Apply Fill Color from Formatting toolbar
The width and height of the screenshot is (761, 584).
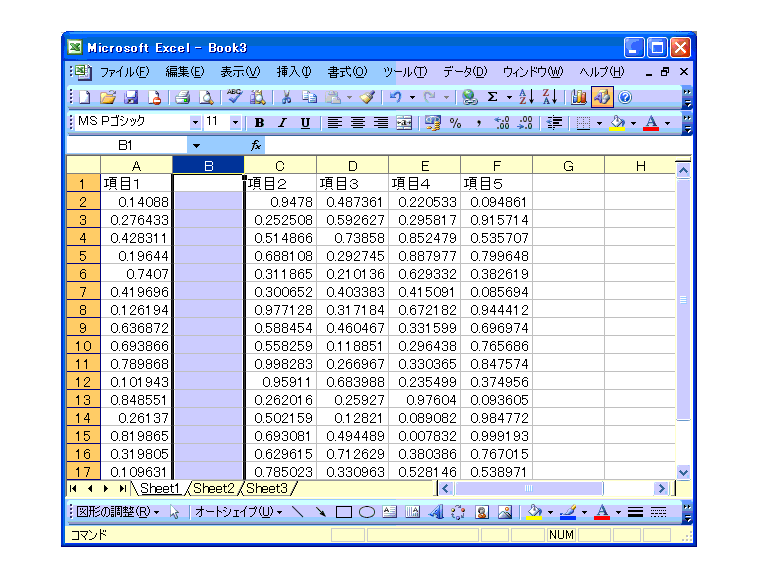click(617, 123)
